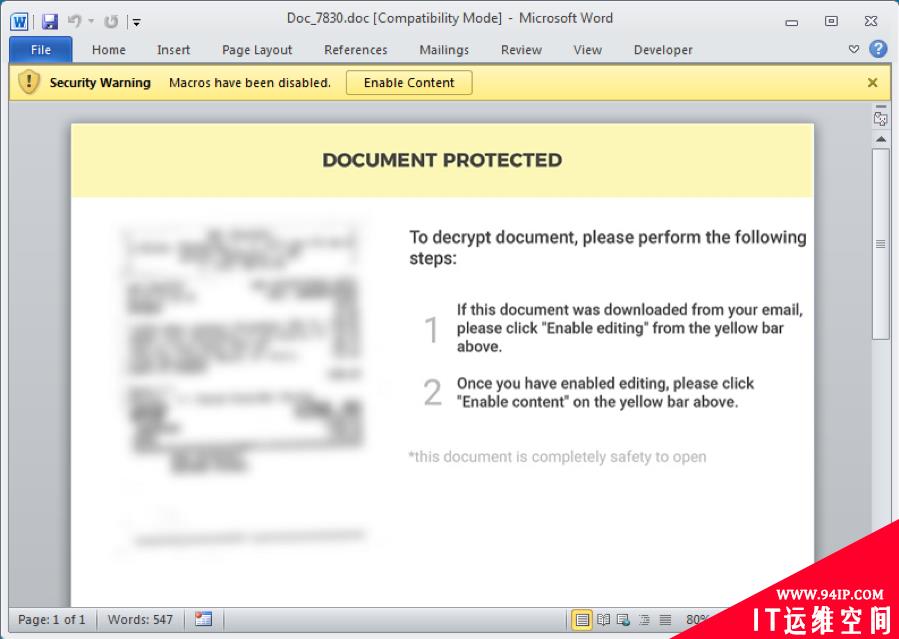Image resolution: width=899 pixels, height=639 pixels.
Task: Switch to Draft view icon
Action: point(665,620)
